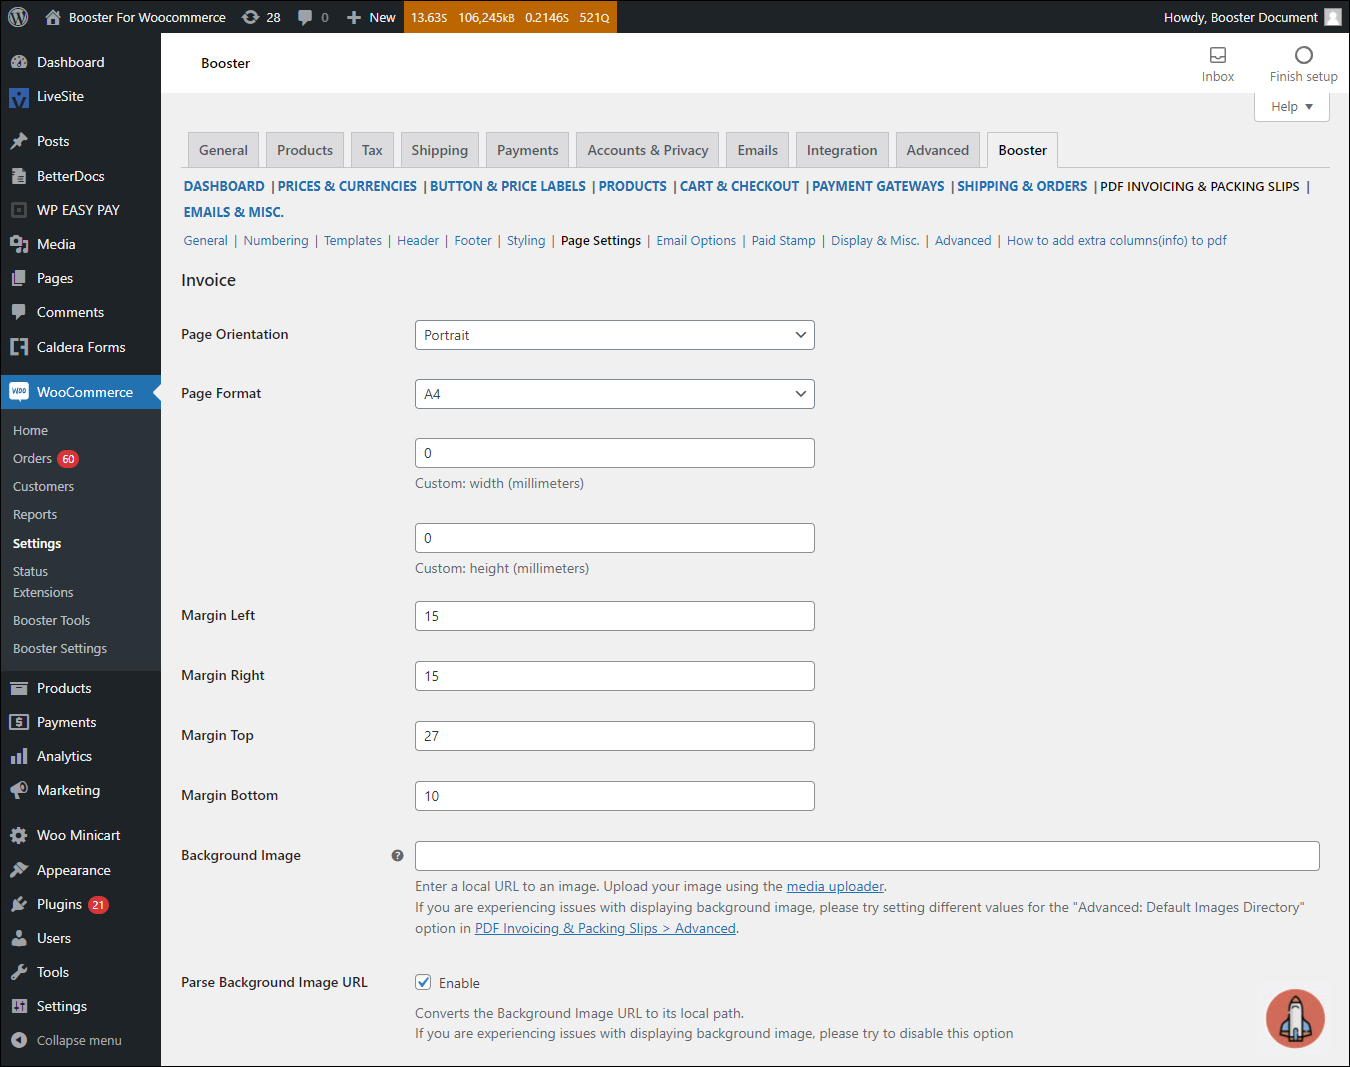Screen dimensions: 1350x1067
Task: Open the comments bubble icon in admin bar
Action: click(305, 17)
